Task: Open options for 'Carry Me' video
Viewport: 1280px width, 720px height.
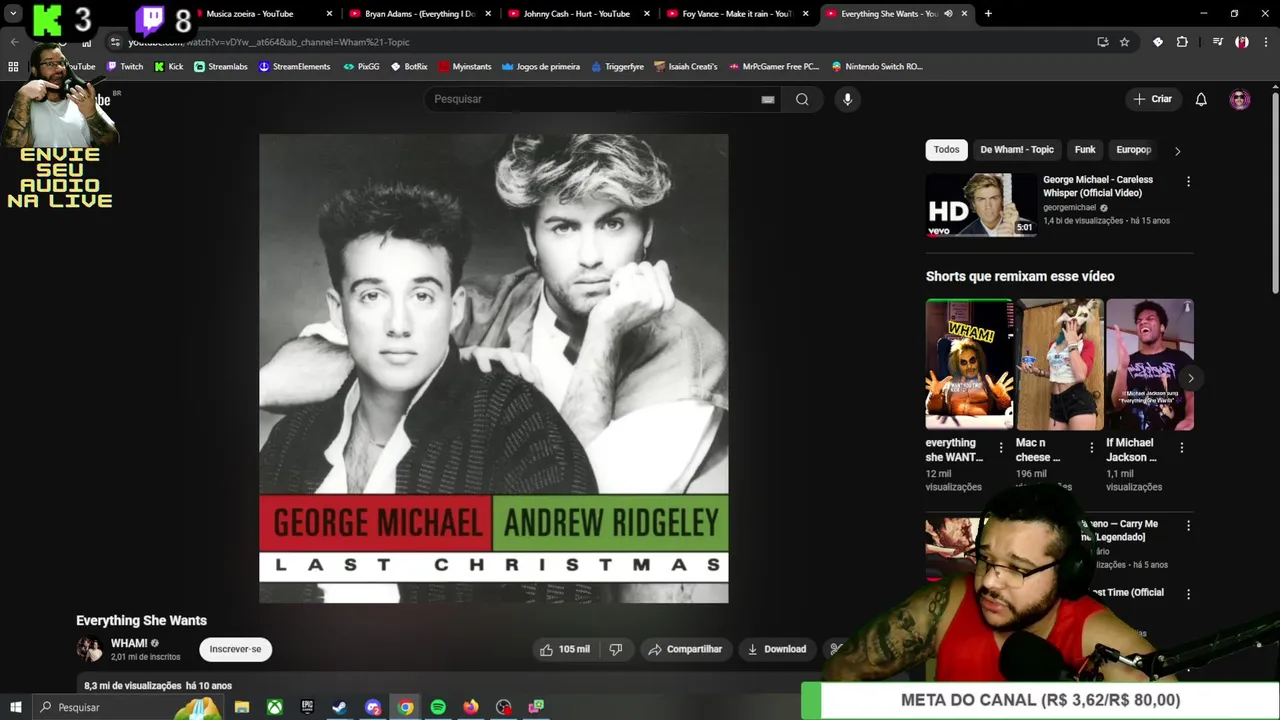Action: pos(1188,525)
